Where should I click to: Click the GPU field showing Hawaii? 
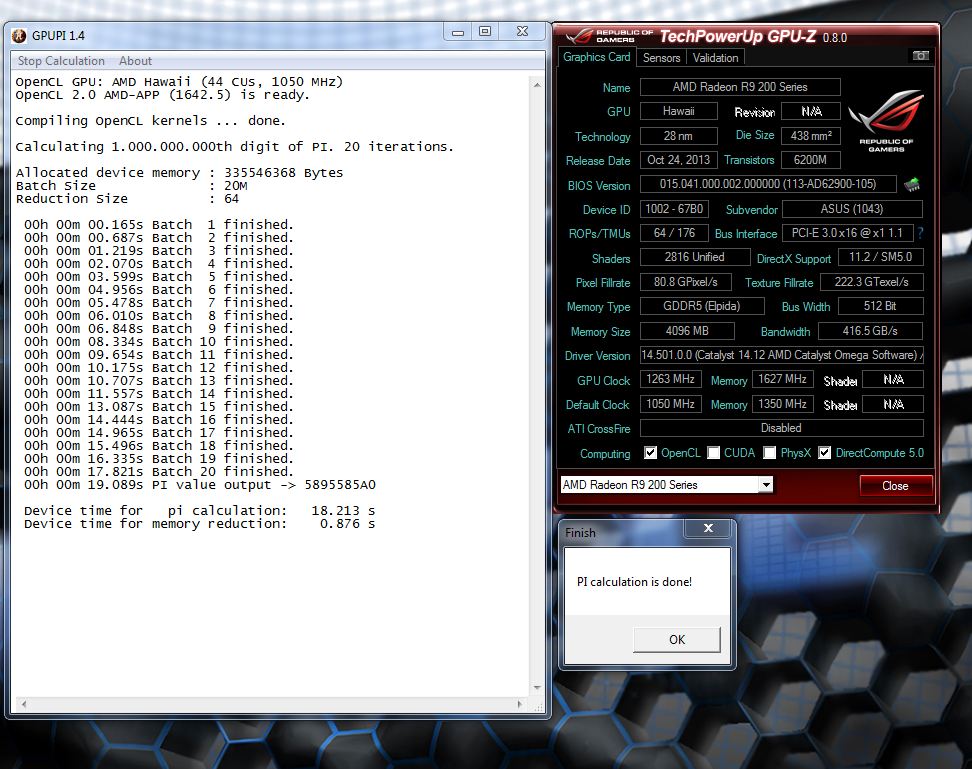click(679, 111)
